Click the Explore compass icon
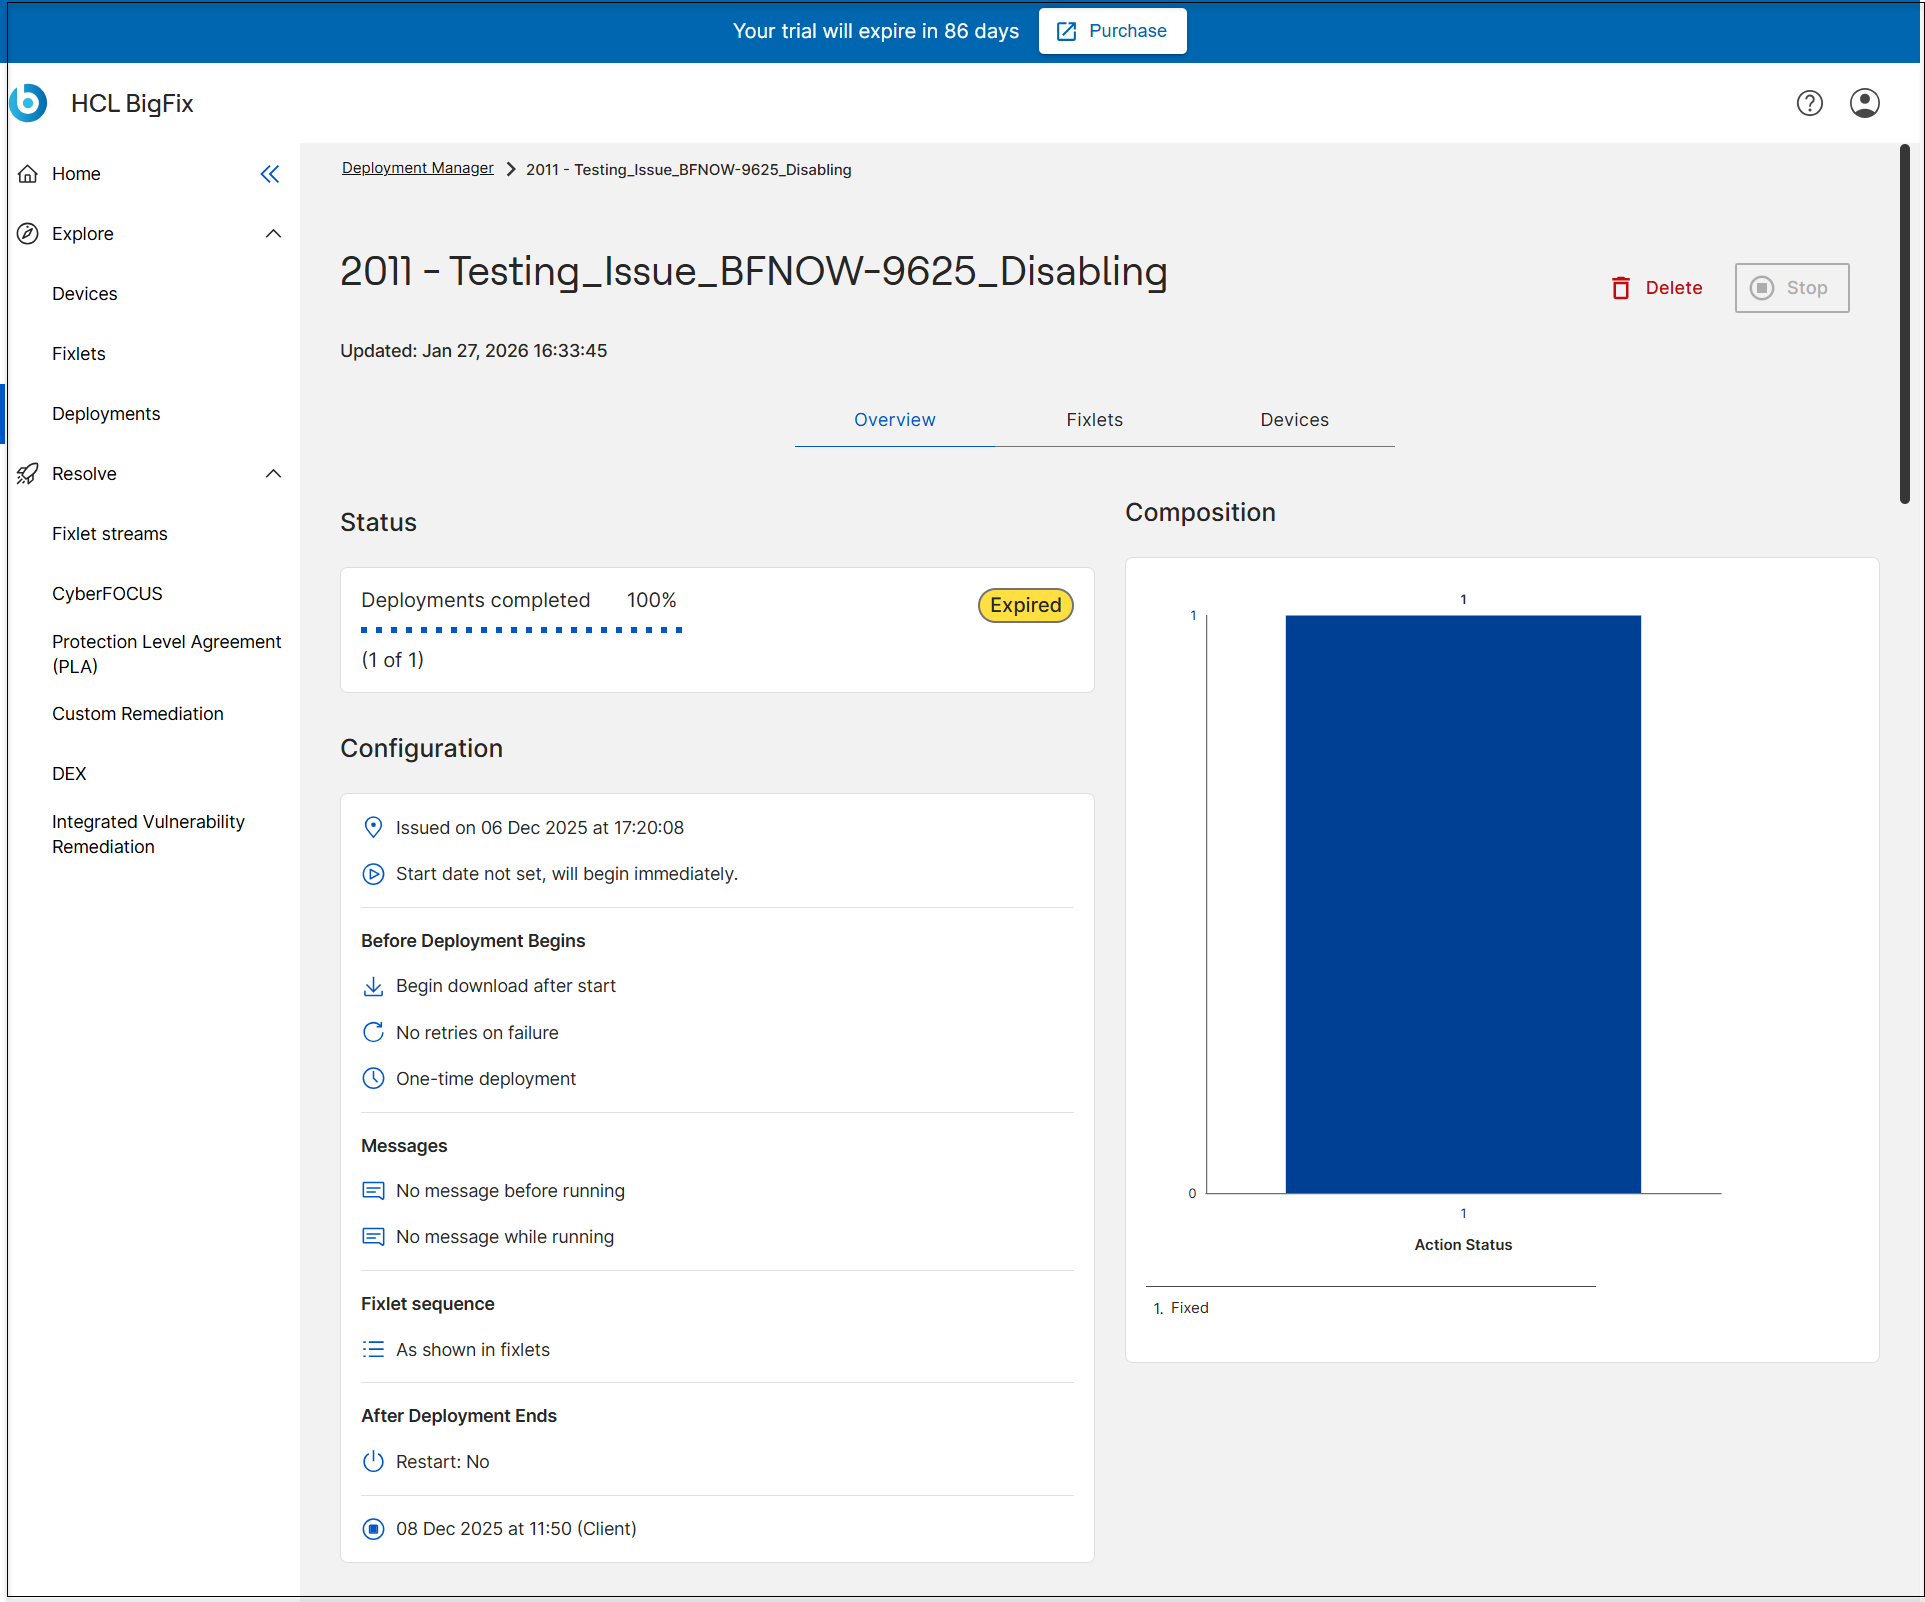1925x1602 pixels. click(x=28, y=234)
